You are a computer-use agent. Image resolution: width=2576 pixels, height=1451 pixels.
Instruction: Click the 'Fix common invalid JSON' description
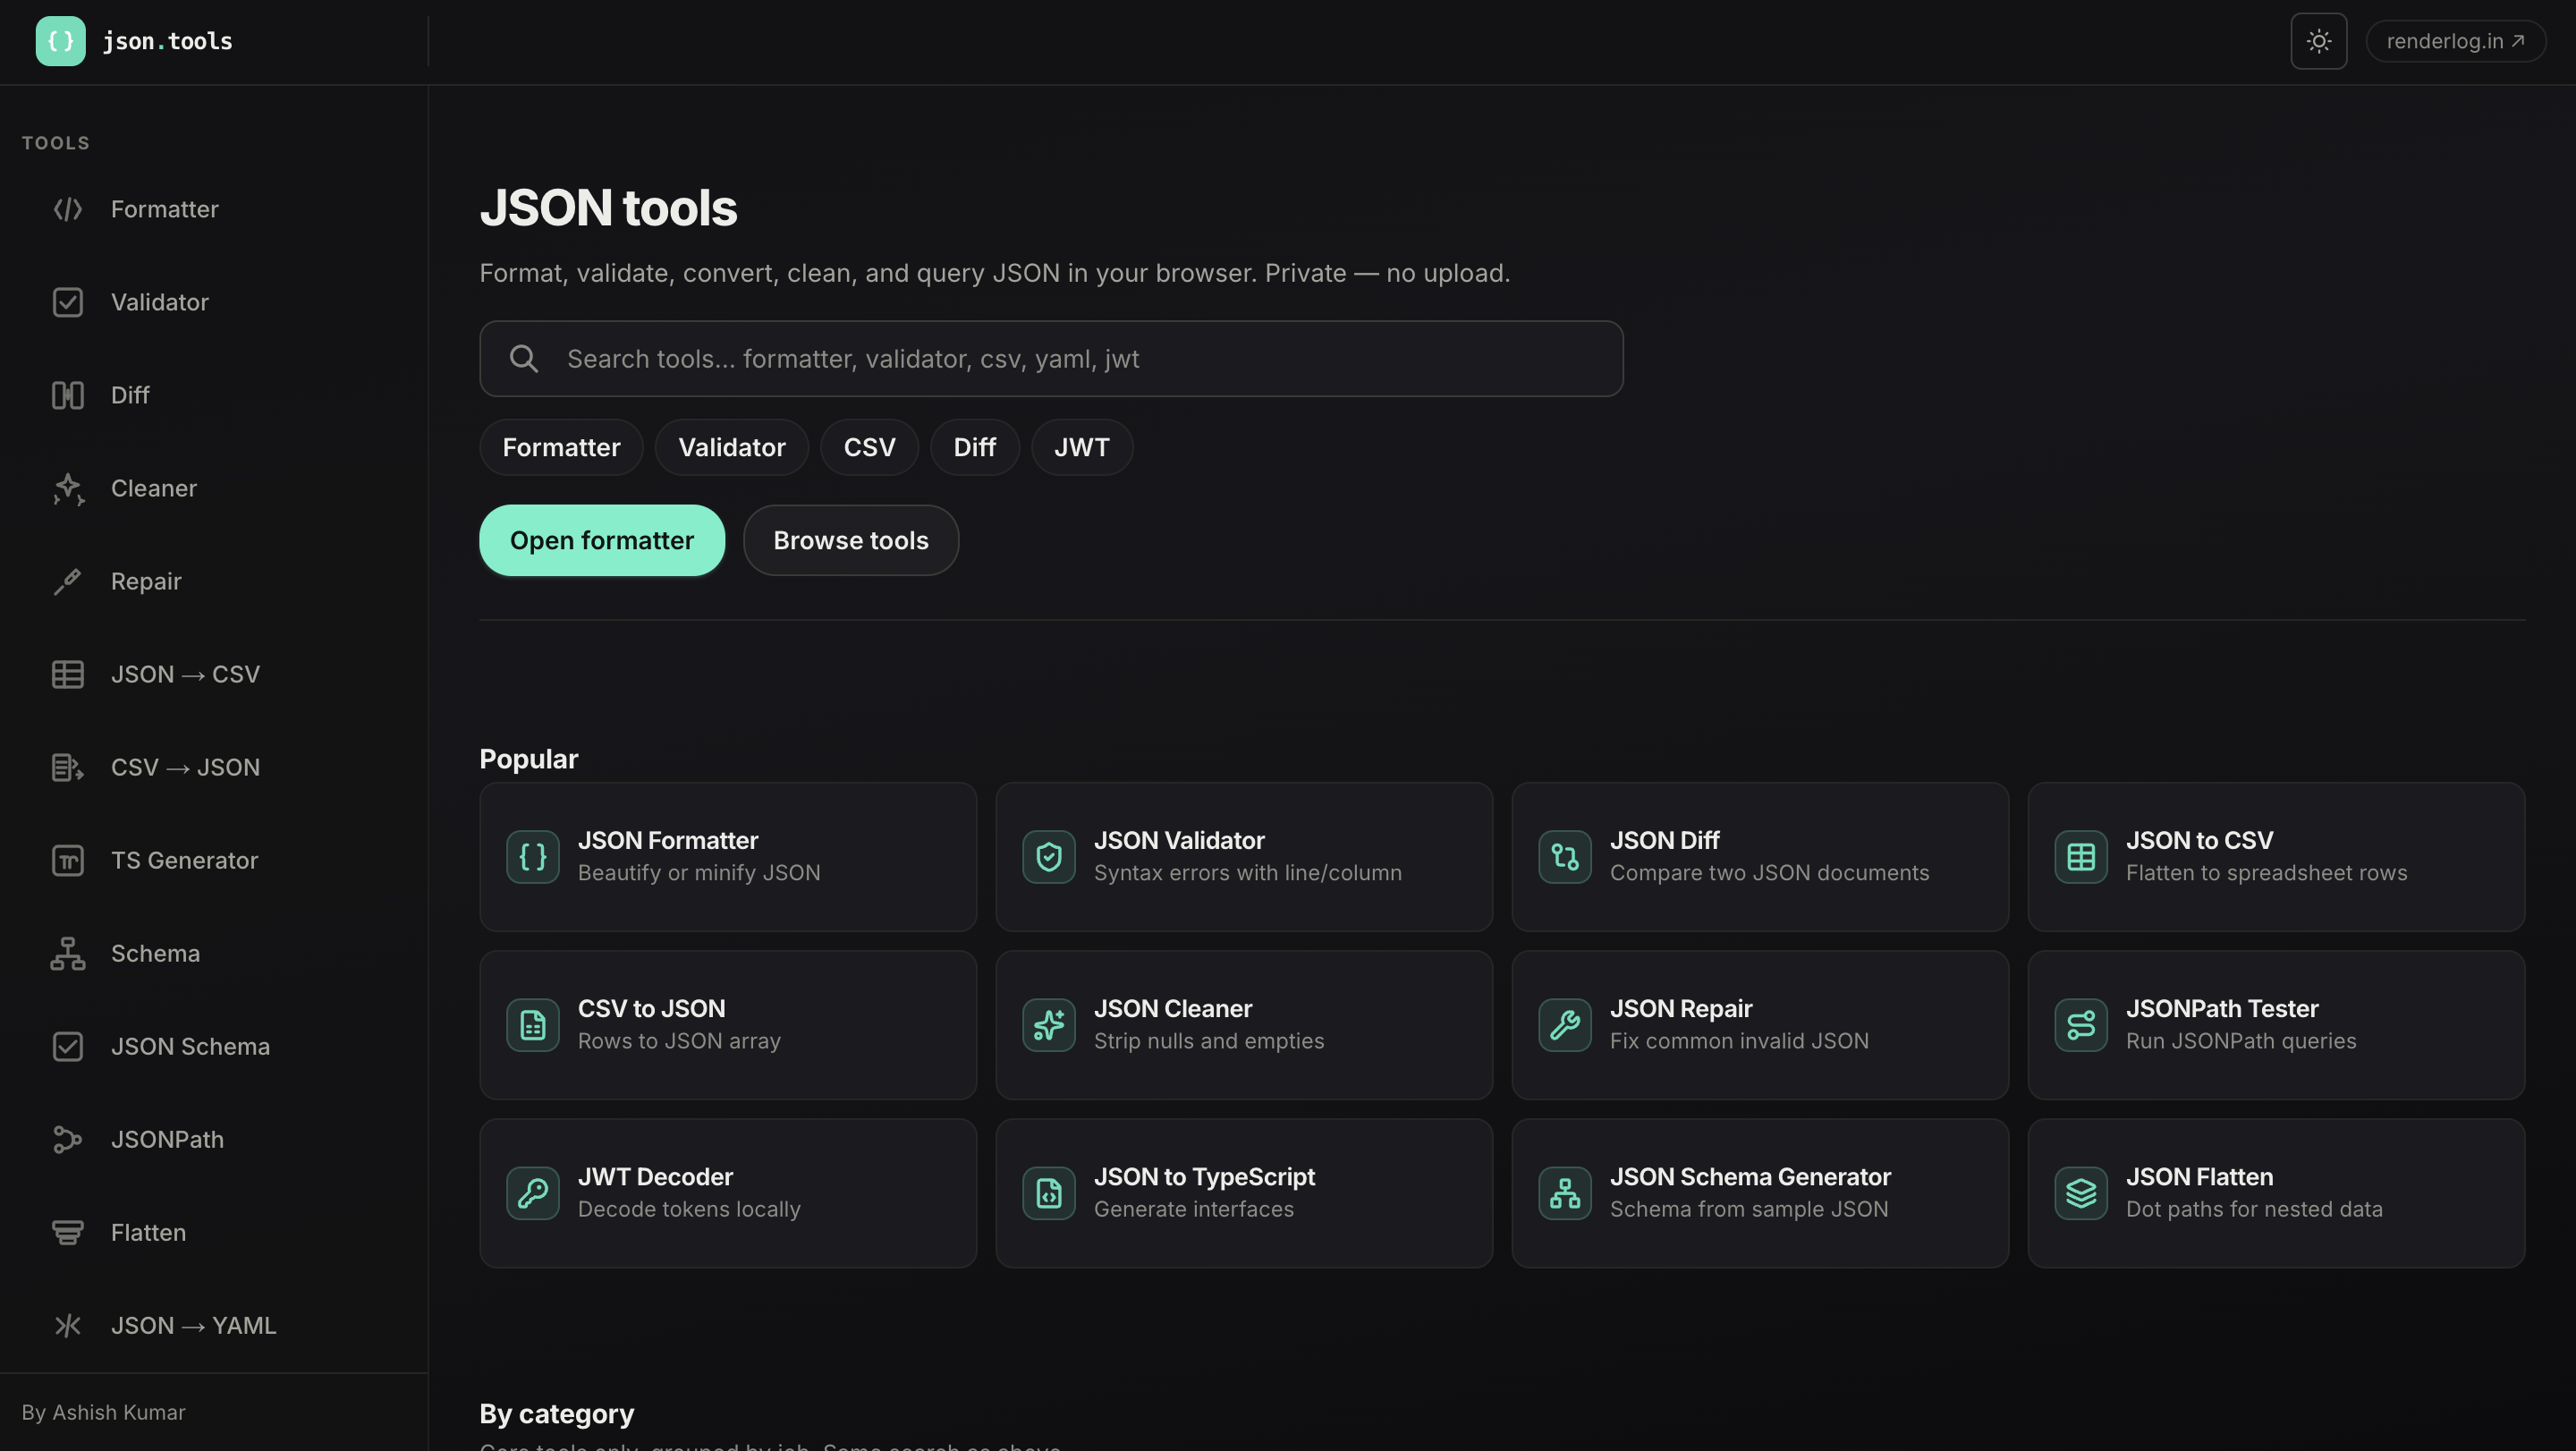click(x=1739, y=1041)
